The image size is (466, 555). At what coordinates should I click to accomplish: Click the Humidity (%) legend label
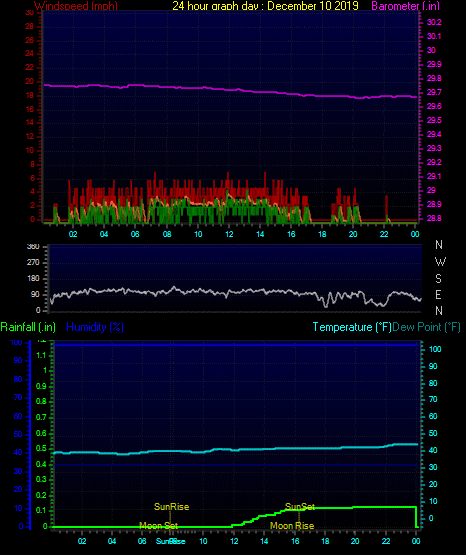[x=95, y=327]
